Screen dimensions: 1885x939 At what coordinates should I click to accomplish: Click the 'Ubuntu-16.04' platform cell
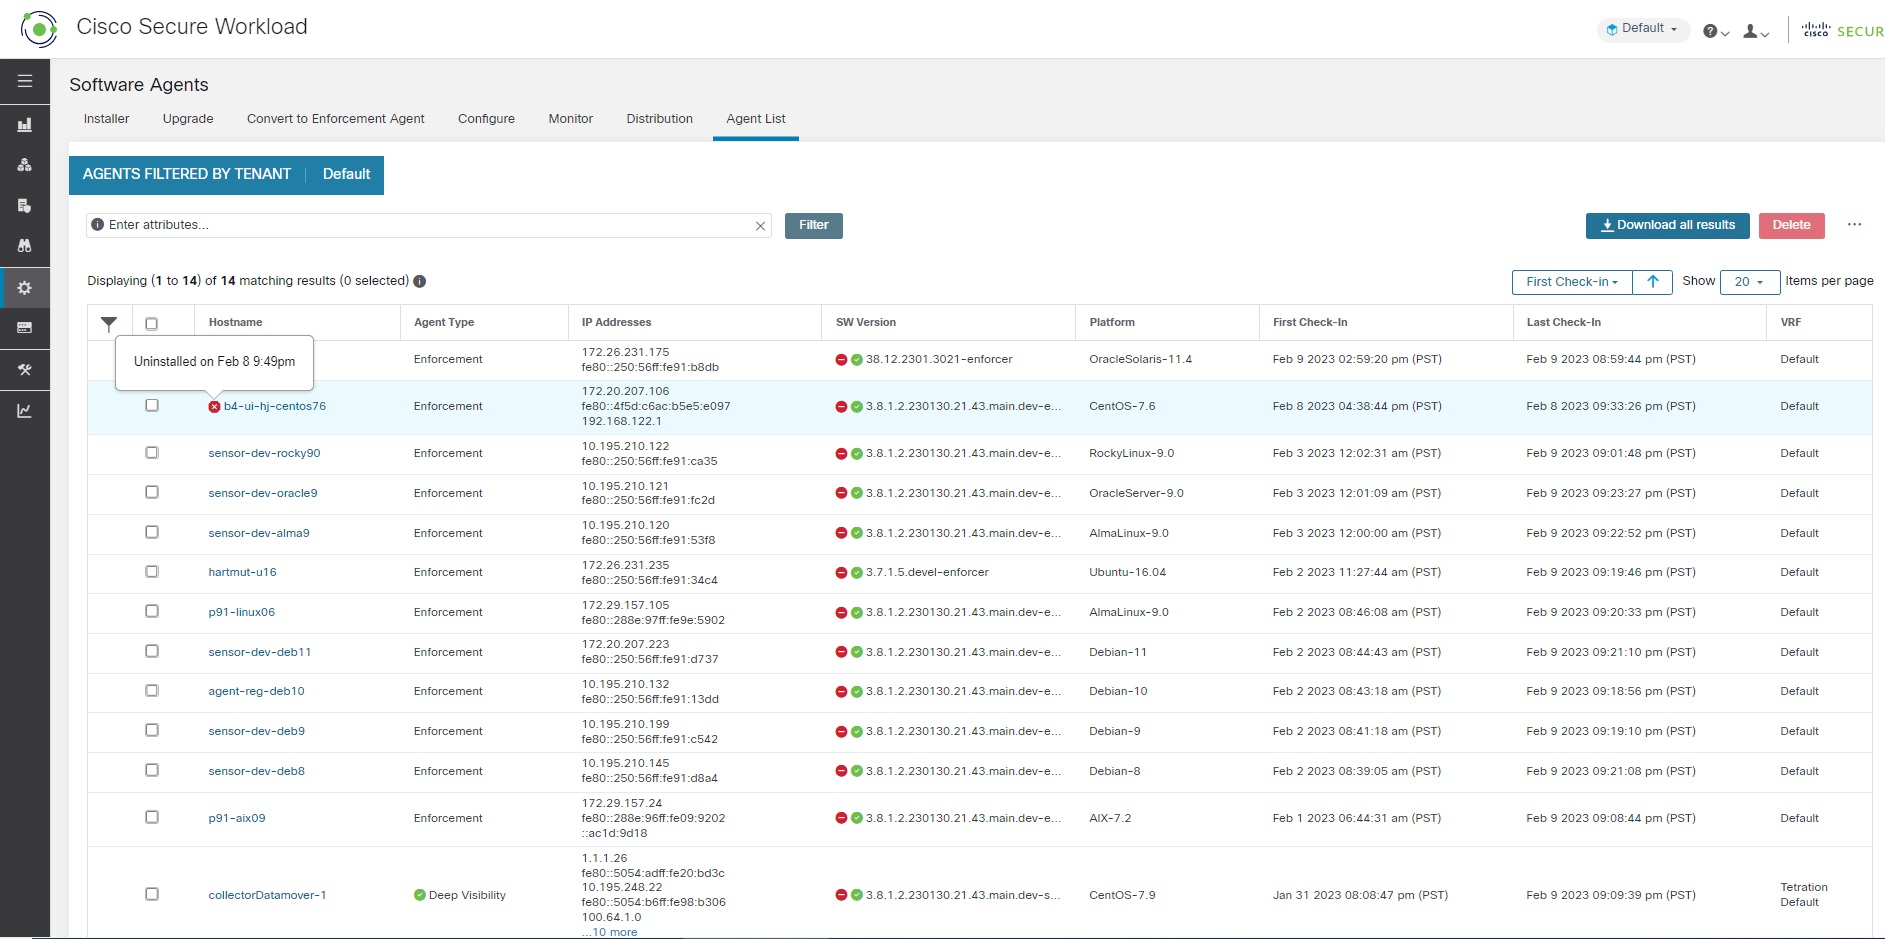[x=1127, y=572]
